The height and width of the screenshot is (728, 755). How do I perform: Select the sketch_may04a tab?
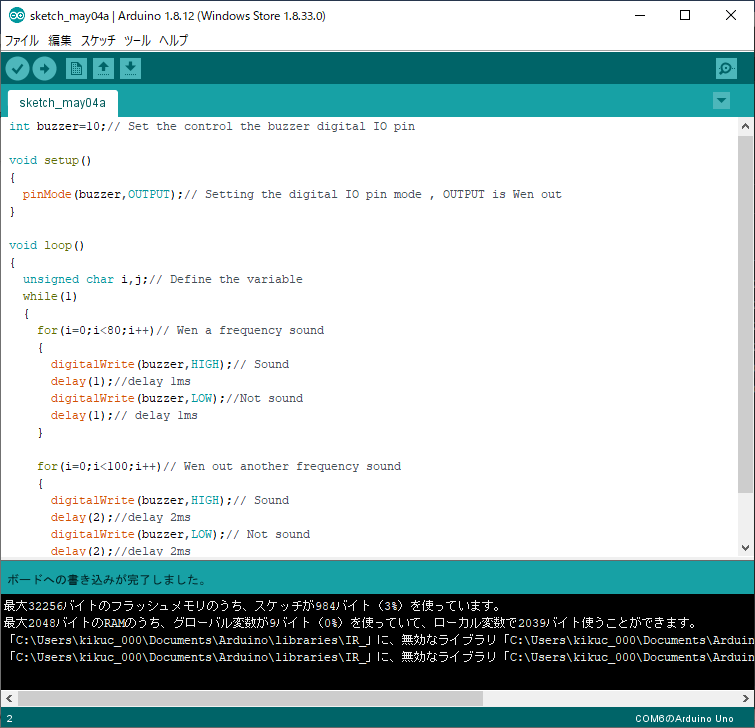pos(62,103)
